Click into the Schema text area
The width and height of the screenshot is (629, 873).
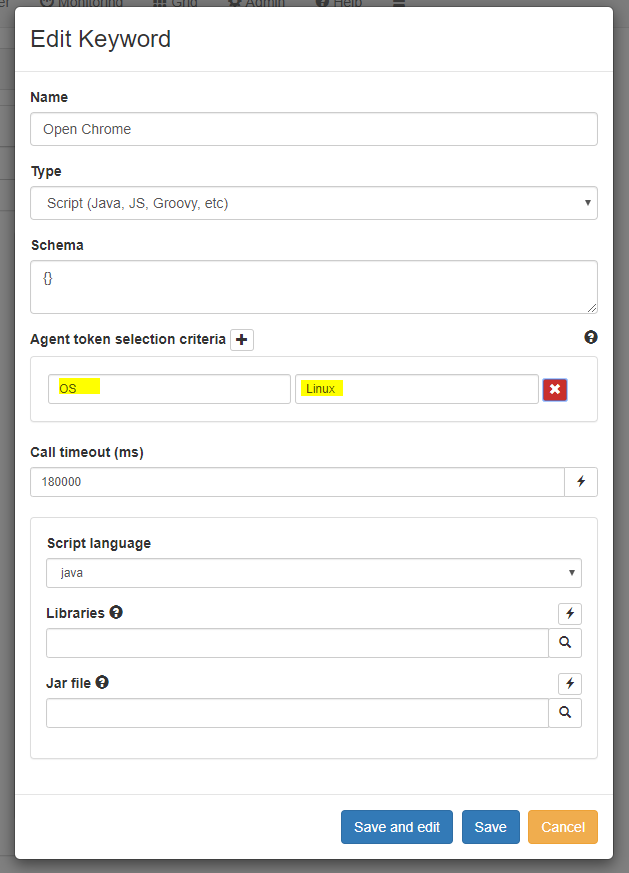[314, 287]
